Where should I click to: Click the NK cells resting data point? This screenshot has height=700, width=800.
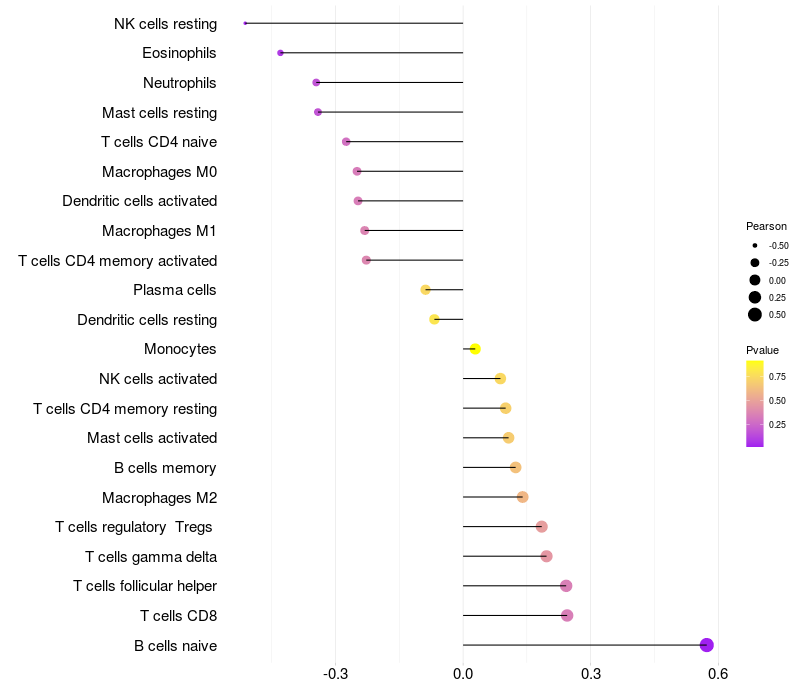[x=245, y=23]
